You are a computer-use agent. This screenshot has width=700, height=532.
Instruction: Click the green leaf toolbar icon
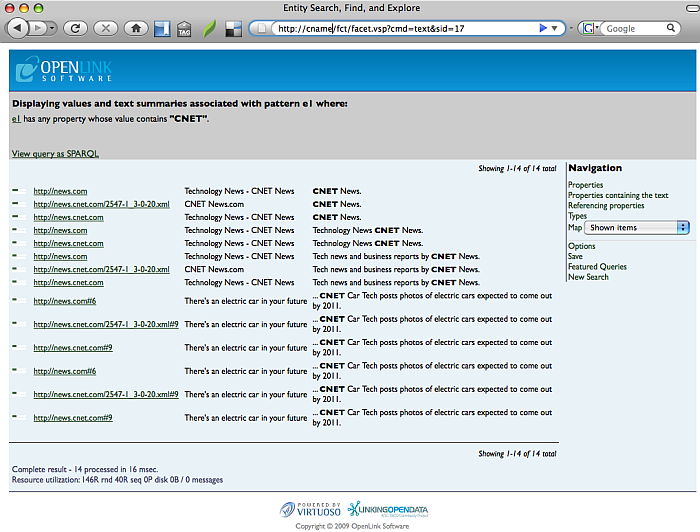coord(209,29)
